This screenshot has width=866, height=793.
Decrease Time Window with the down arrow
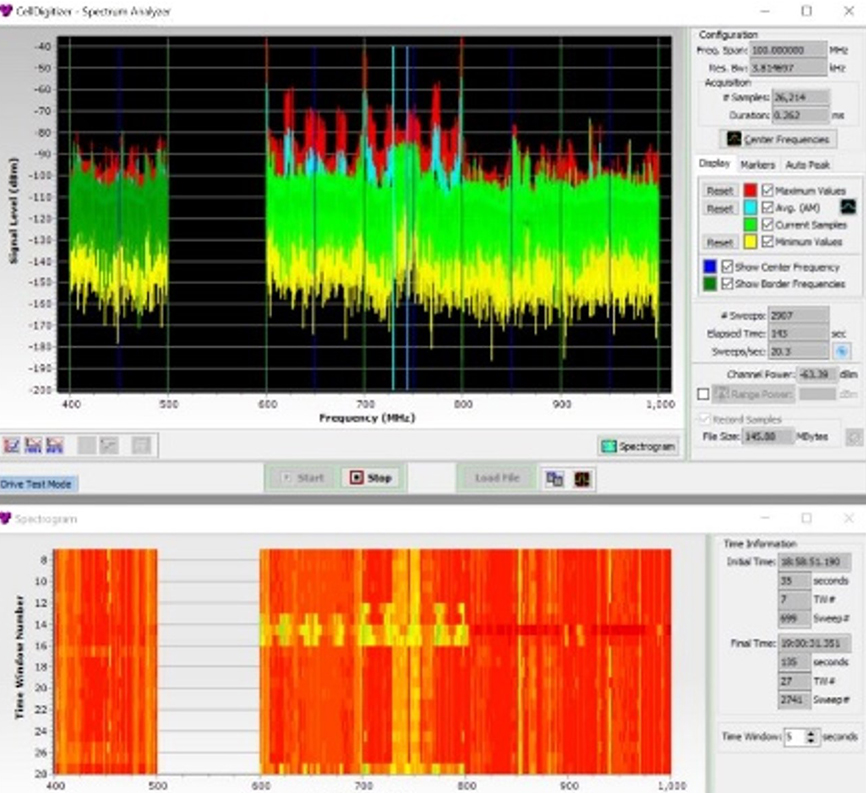tap(810, 741)
